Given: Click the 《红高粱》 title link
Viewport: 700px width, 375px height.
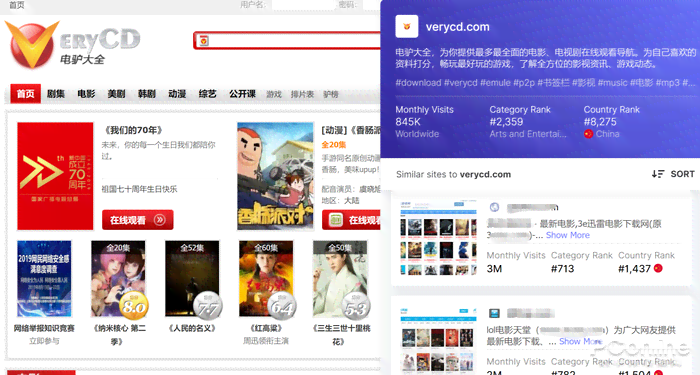Looking at the screenshot, I should point(266,329).
